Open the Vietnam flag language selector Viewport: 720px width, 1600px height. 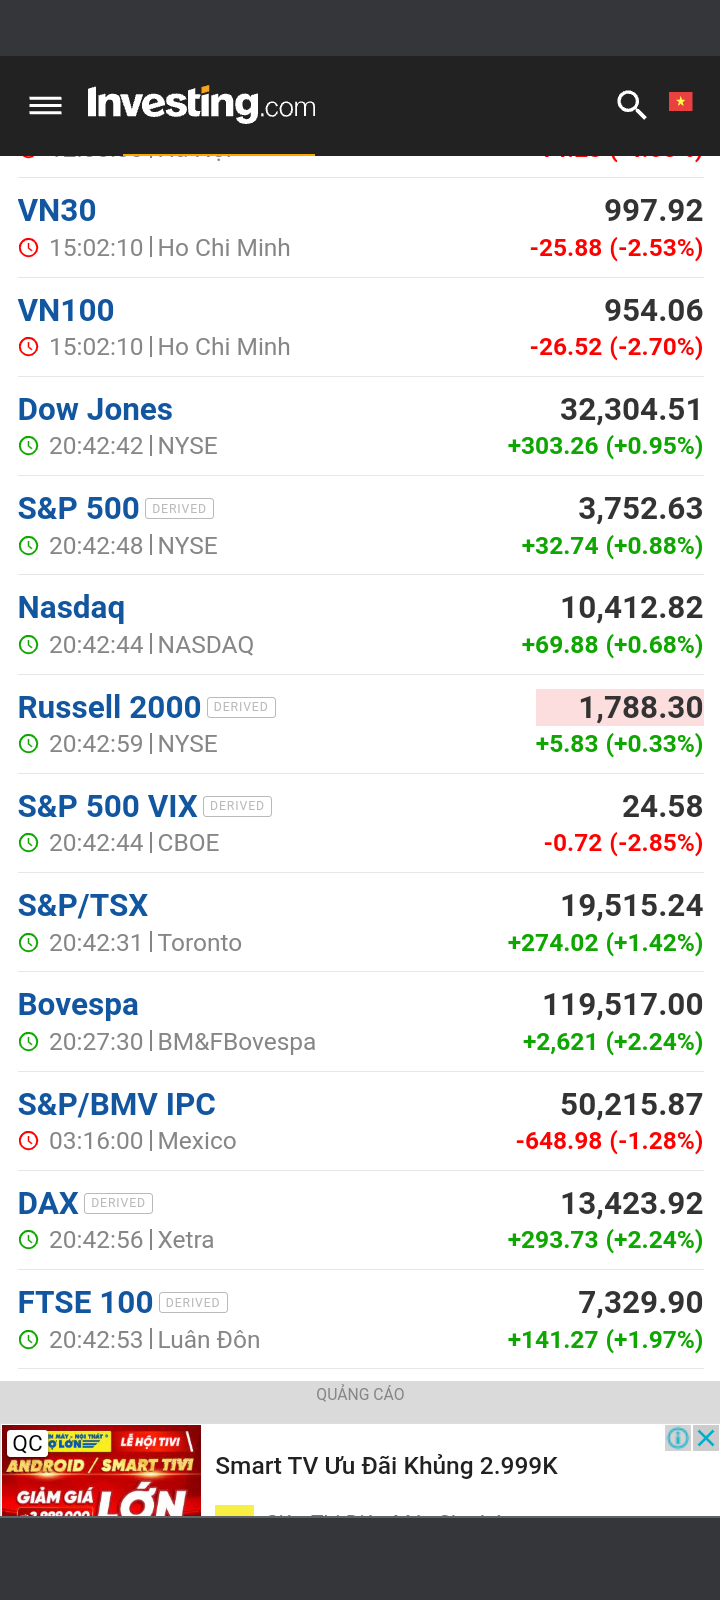681,102
